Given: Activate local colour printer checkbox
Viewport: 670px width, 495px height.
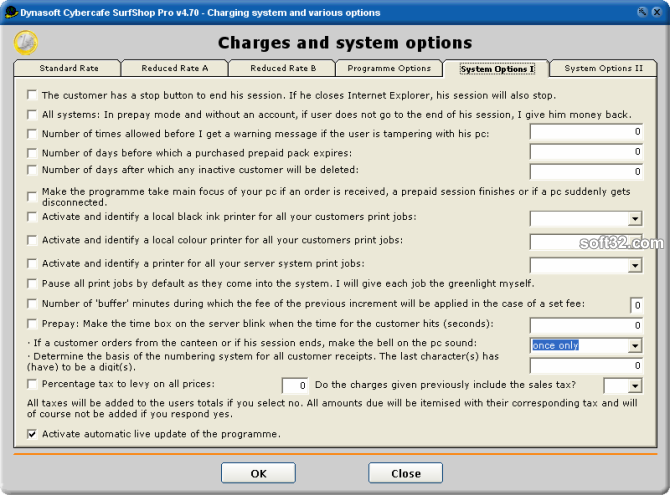Looking at the screenshot, I should pyautogui.click(x=32, y=240).
